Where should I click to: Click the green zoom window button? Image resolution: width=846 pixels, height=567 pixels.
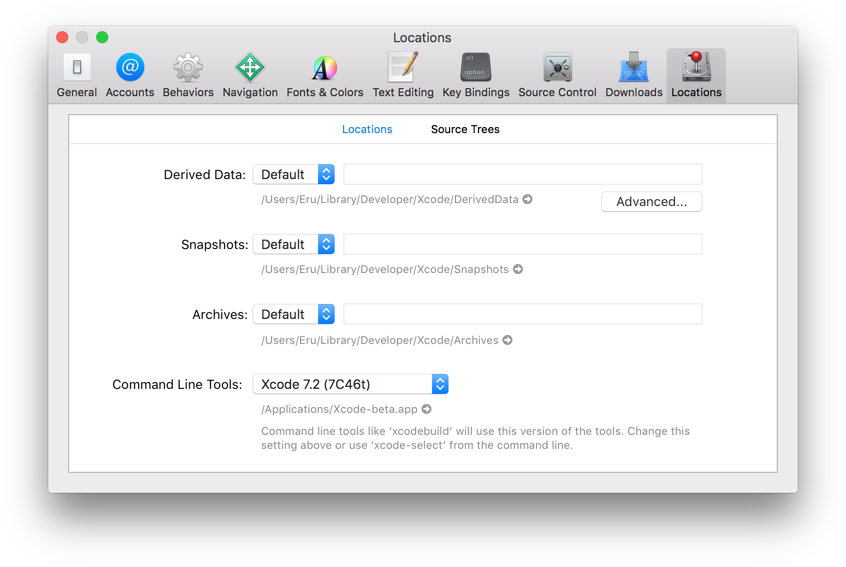tap(102, 37)
